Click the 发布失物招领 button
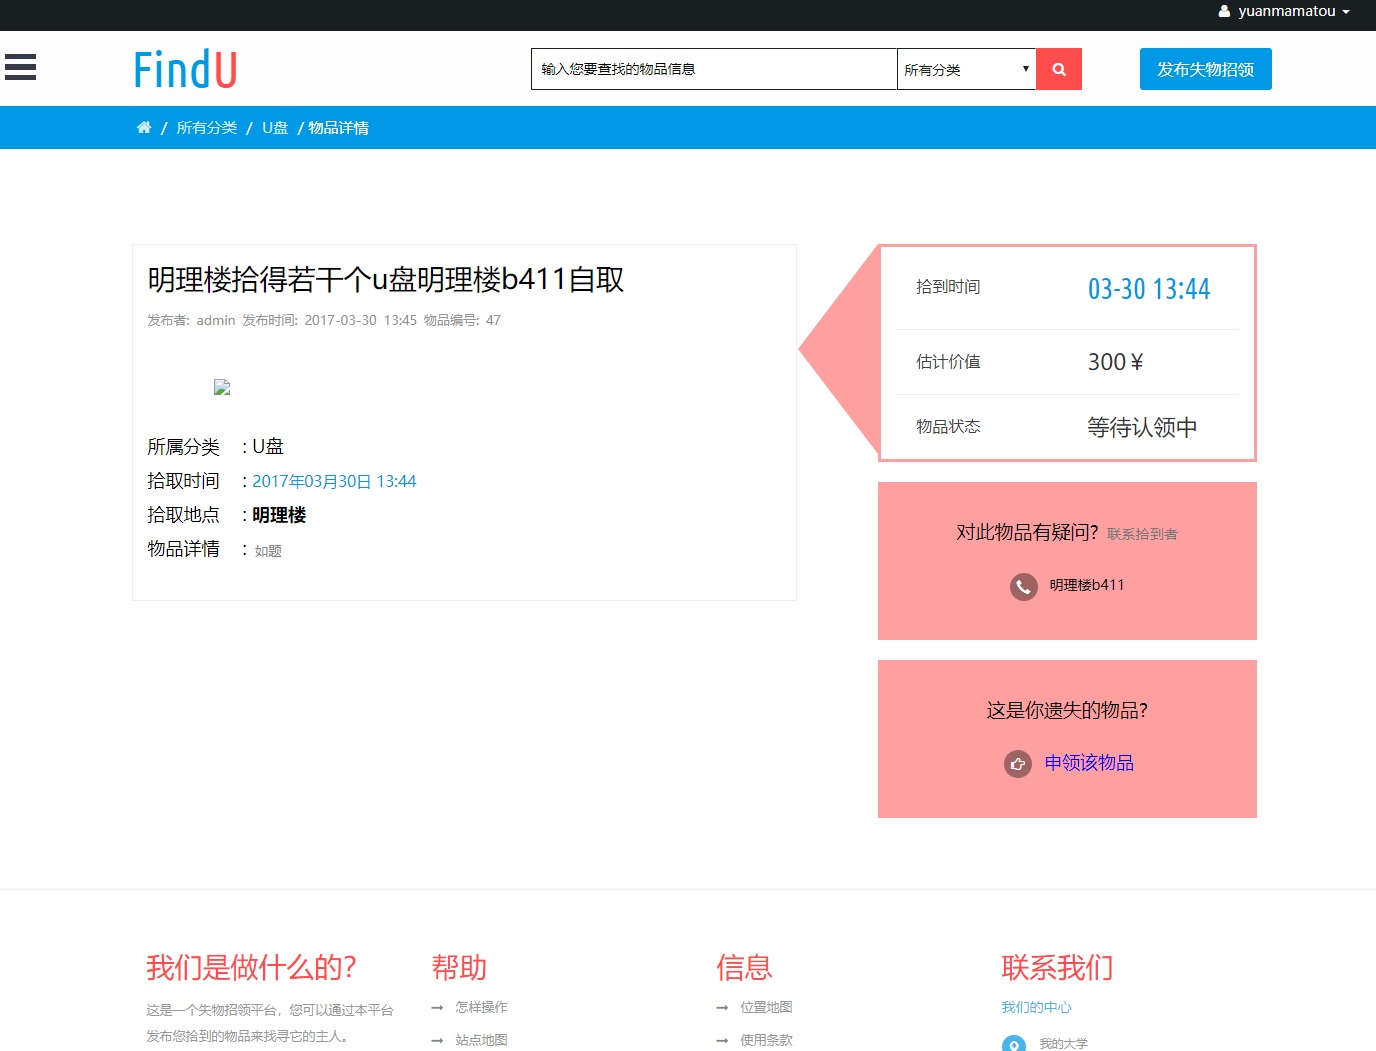Screen dimensions: 1376x1051 (x=1205, y=68)
